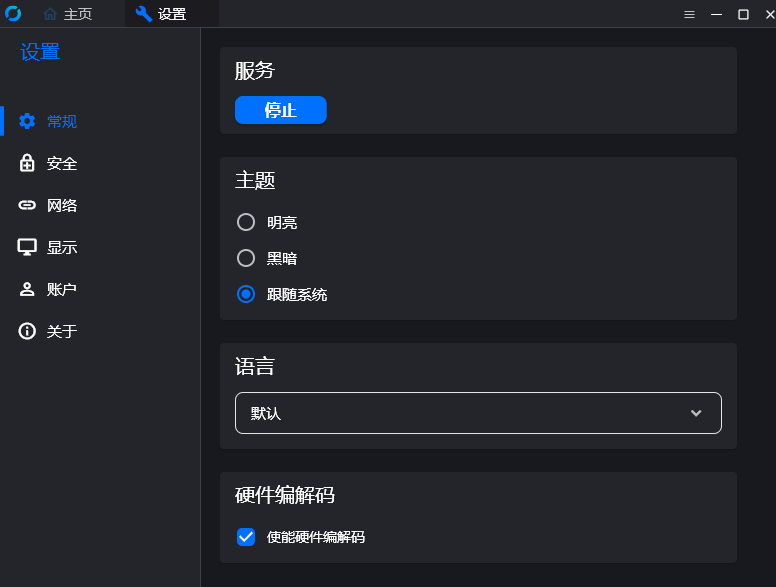The image size is (776, 587).
Task: Select the 设置 tab with wrench
Action: point(161,14)
